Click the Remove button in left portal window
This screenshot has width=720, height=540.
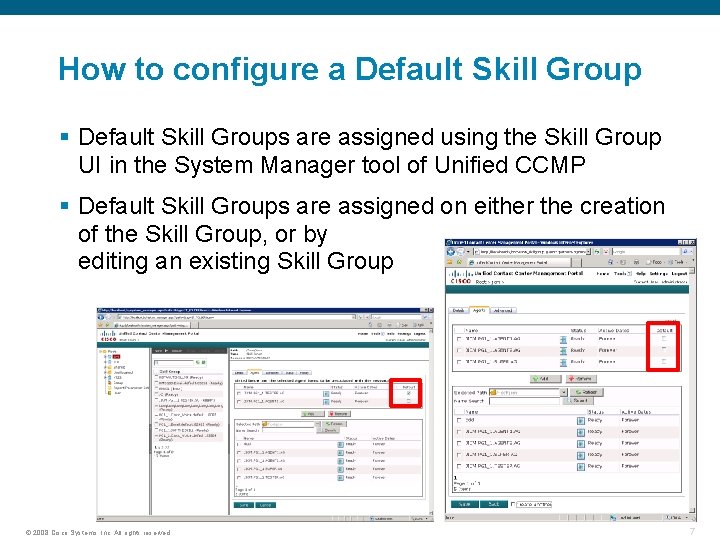(x=339, y=414)
